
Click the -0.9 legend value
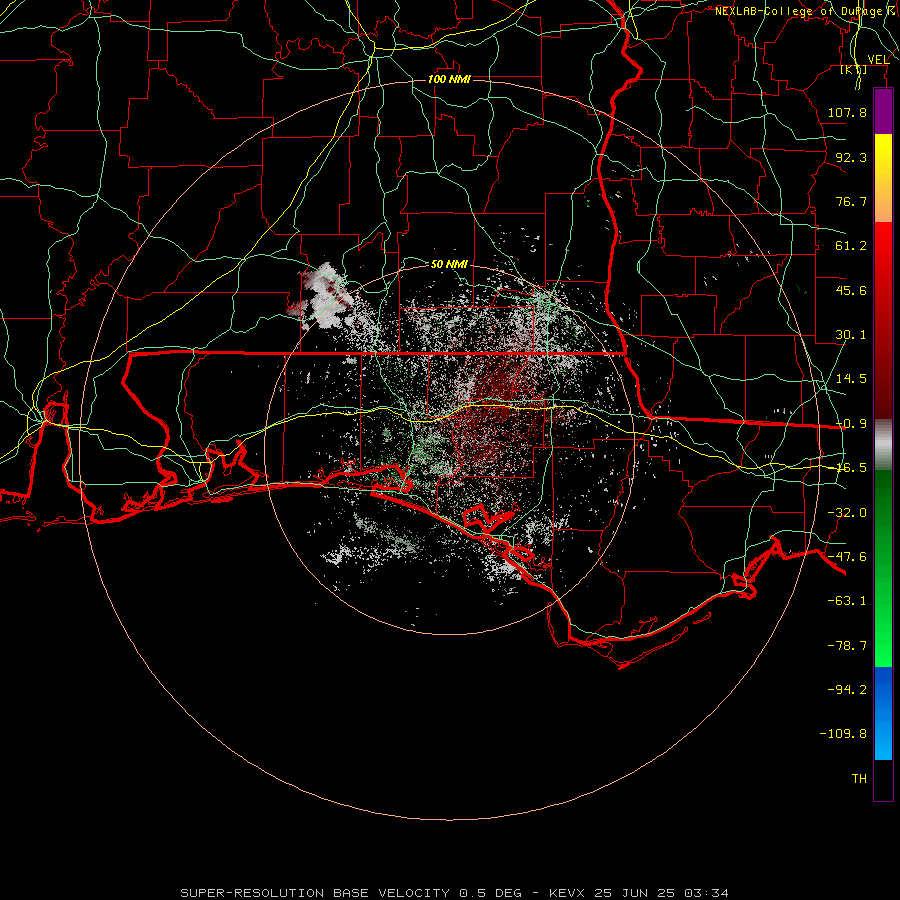point(851,424)
